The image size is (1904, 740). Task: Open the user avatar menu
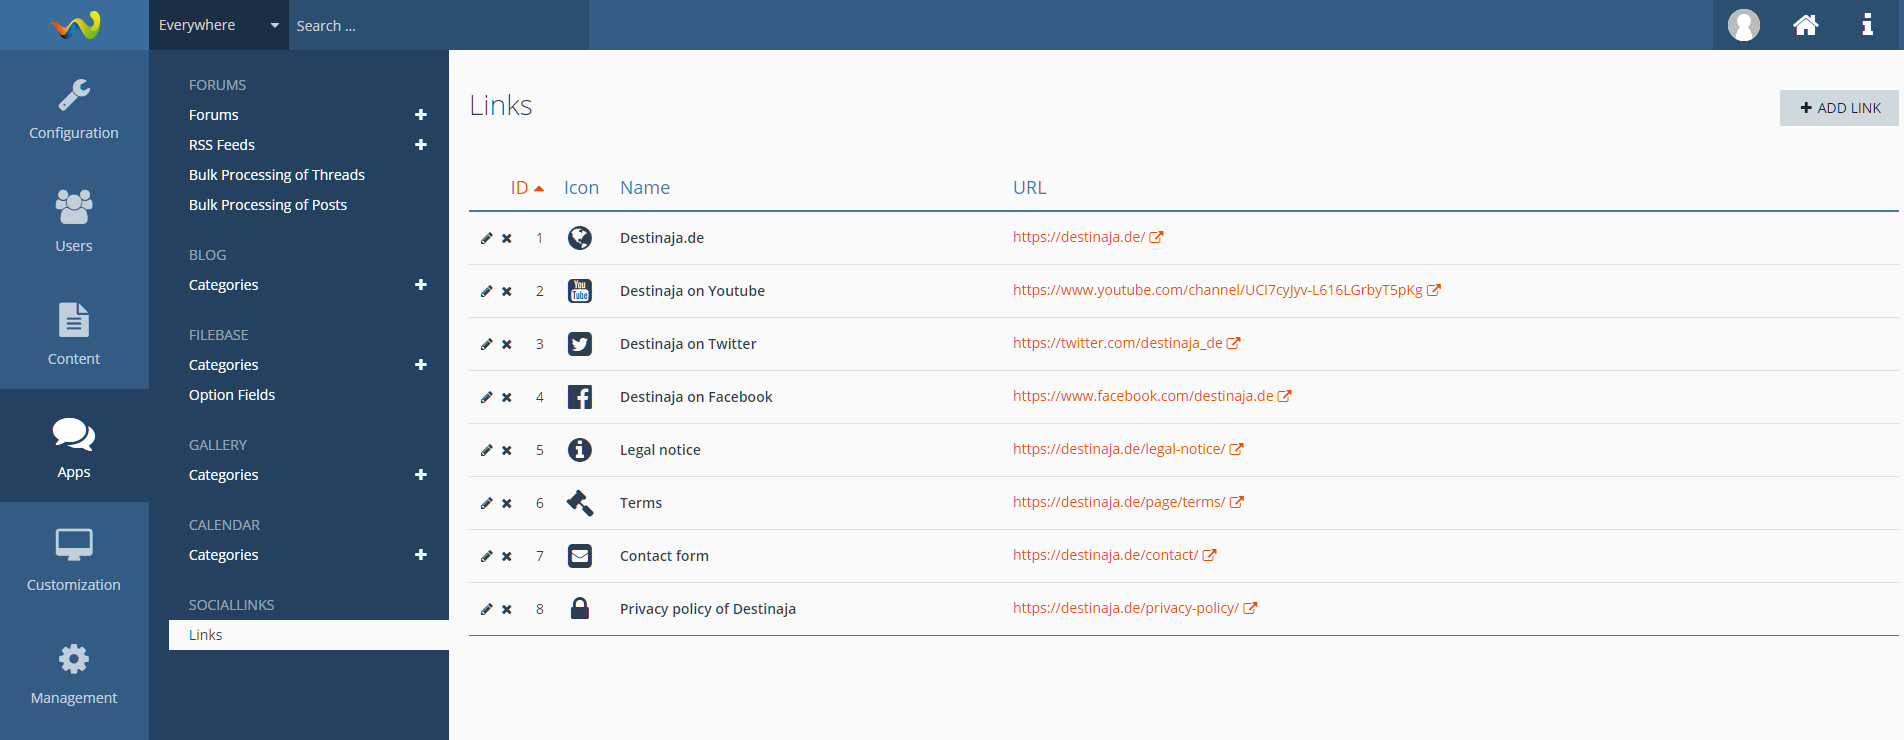pyautogui.click(x=1743, y=25)
